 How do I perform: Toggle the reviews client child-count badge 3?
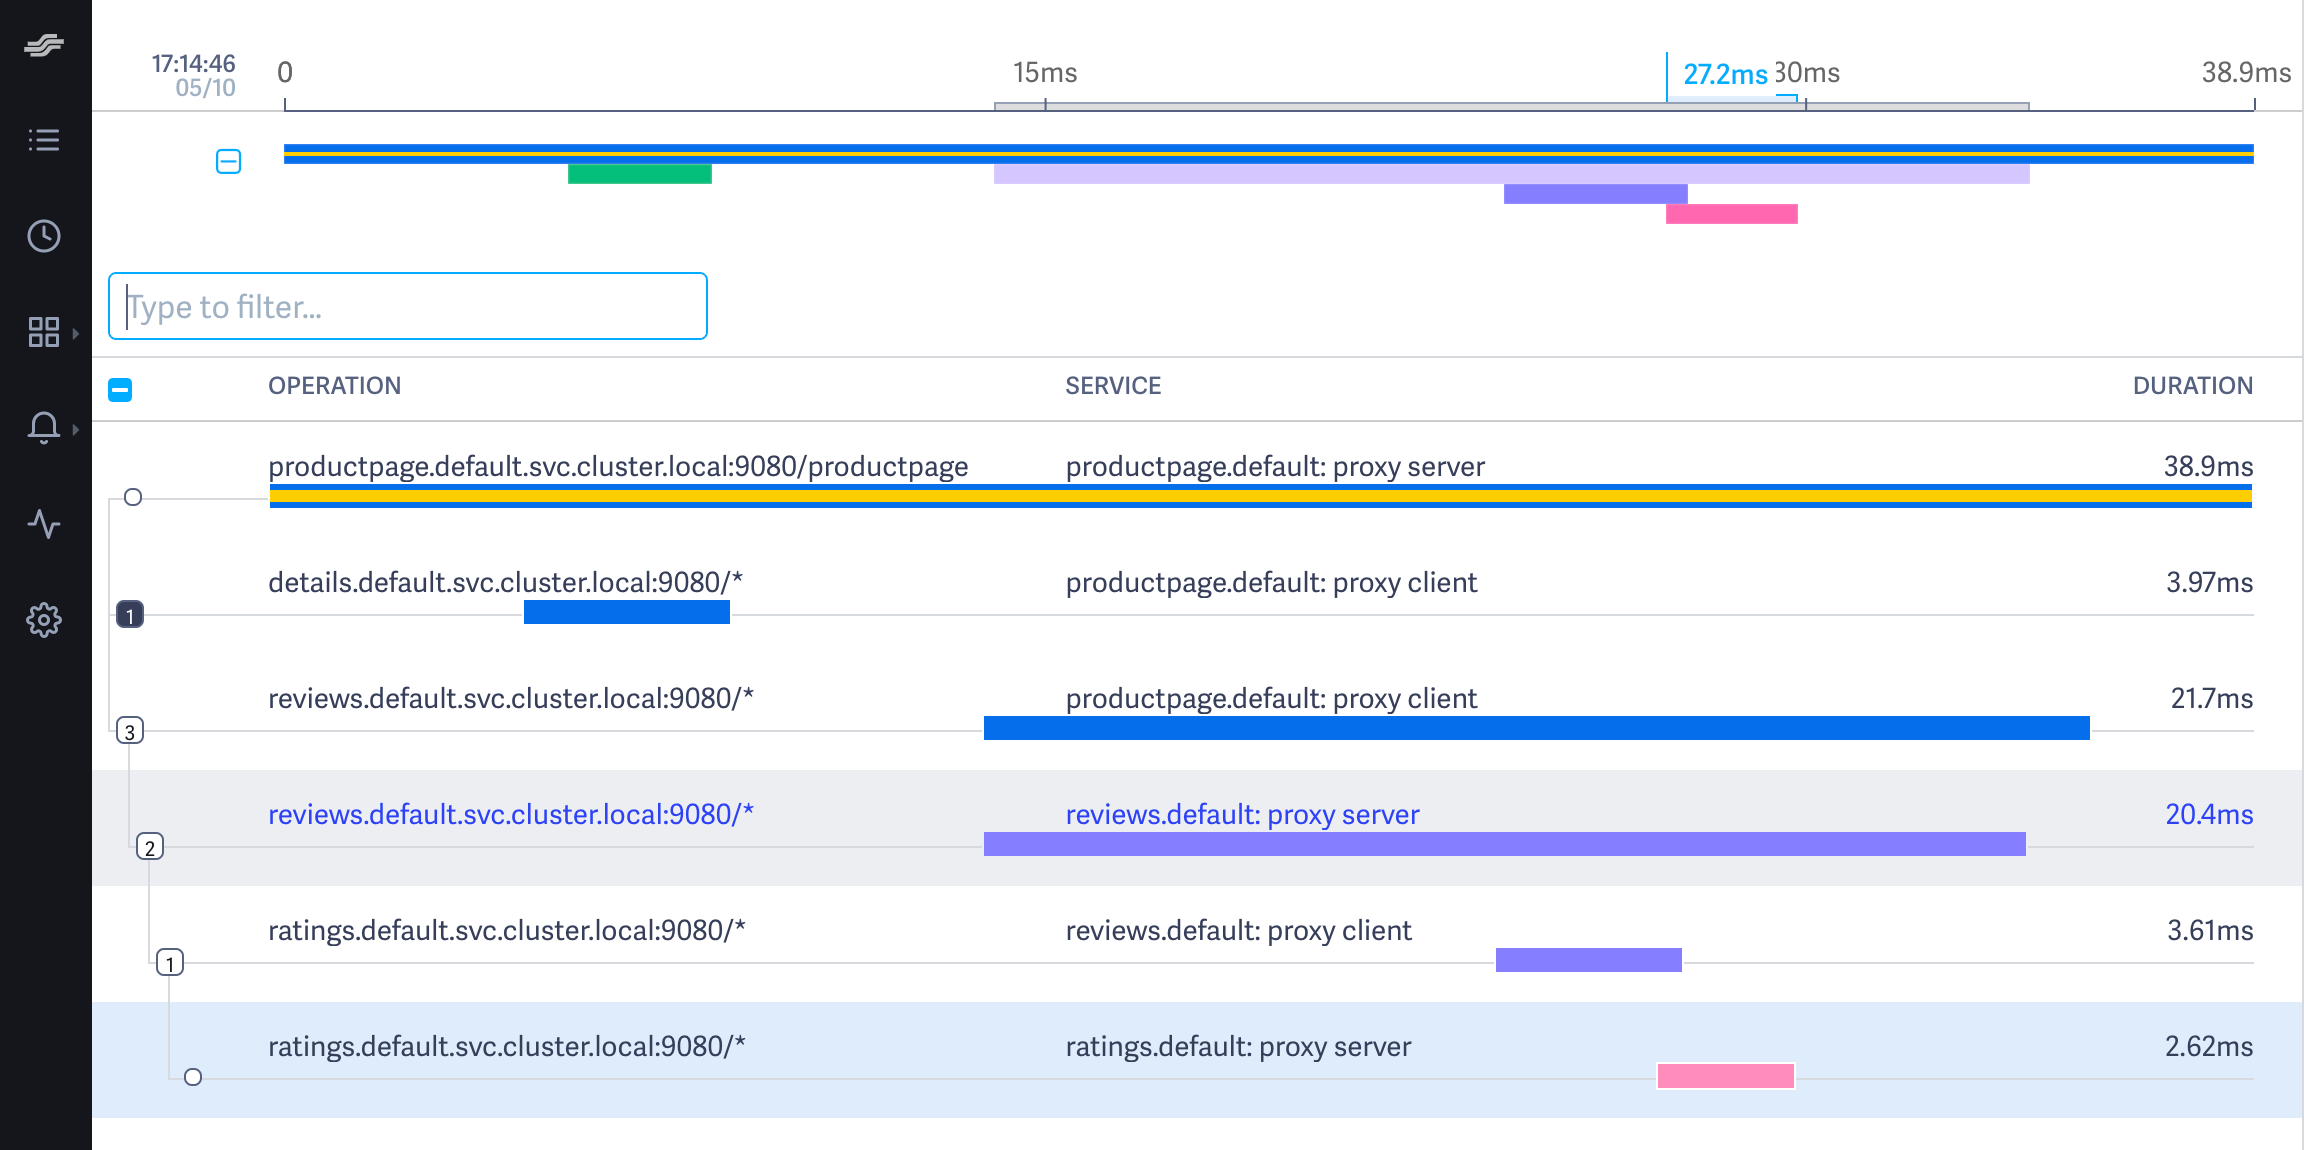point(130,731)
